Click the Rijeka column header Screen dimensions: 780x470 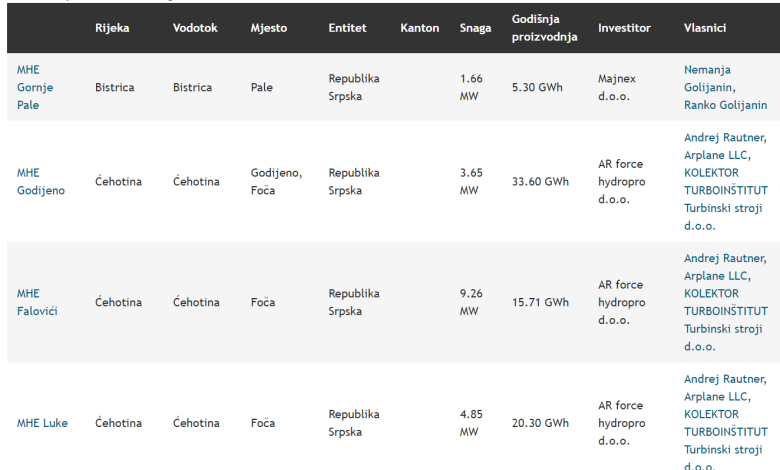[x=111, y=28]
